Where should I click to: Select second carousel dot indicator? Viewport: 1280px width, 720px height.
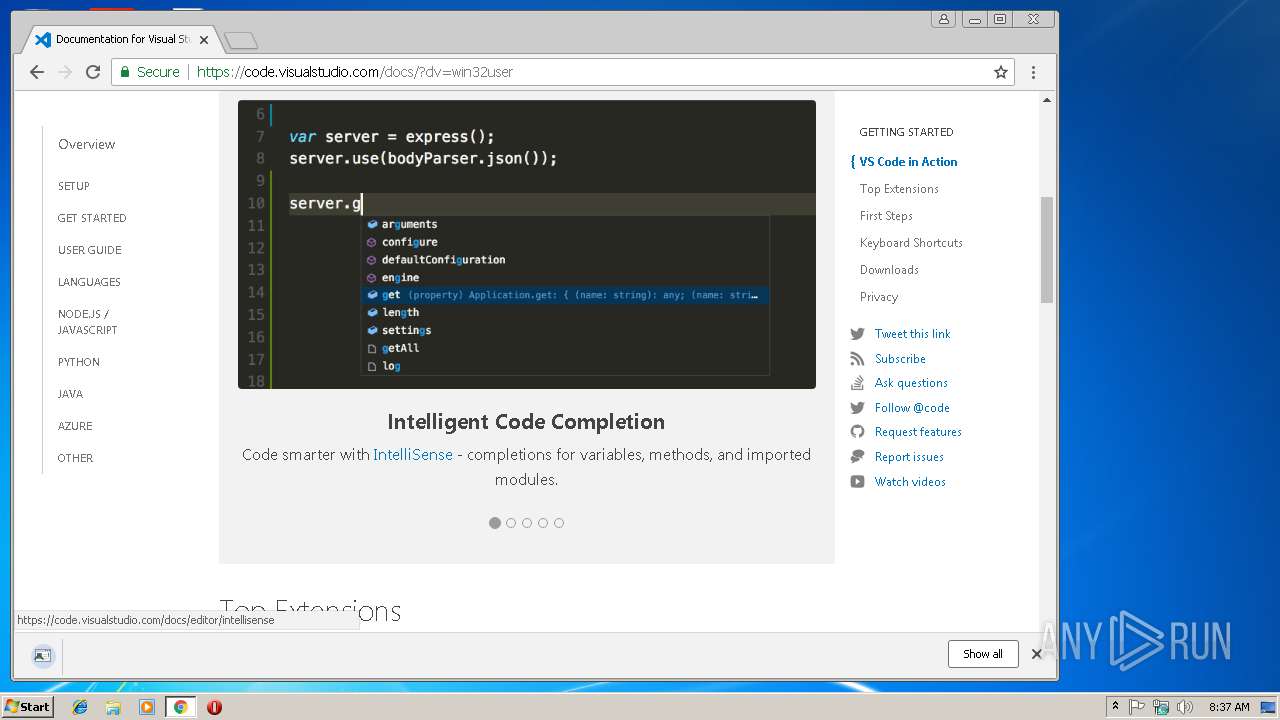pyautogui.click(x=511, y=523)
